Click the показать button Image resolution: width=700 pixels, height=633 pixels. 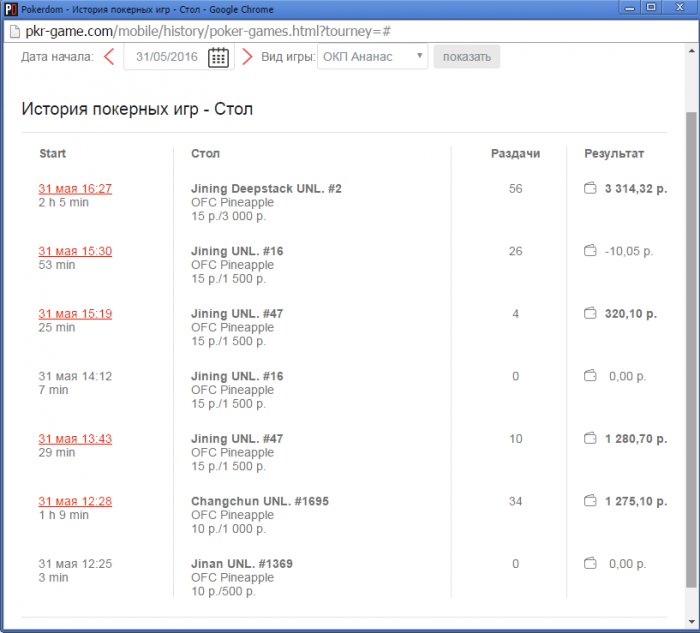pos(467,57)
